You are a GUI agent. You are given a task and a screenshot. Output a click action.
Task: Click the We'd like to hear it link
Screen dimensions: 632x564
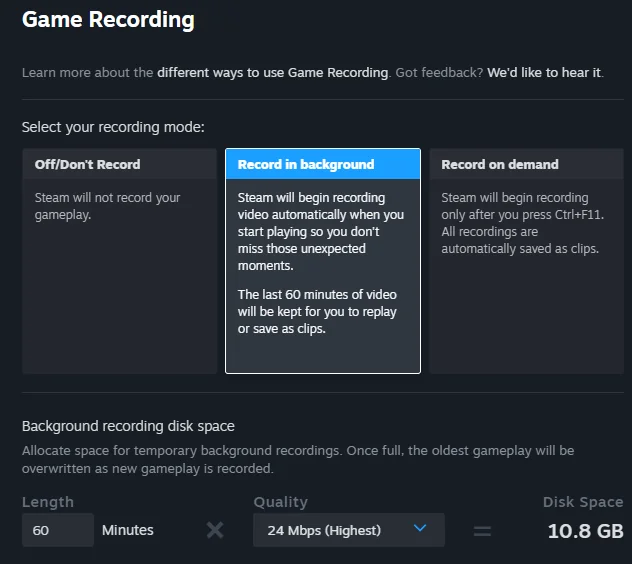tap(544, 72)
